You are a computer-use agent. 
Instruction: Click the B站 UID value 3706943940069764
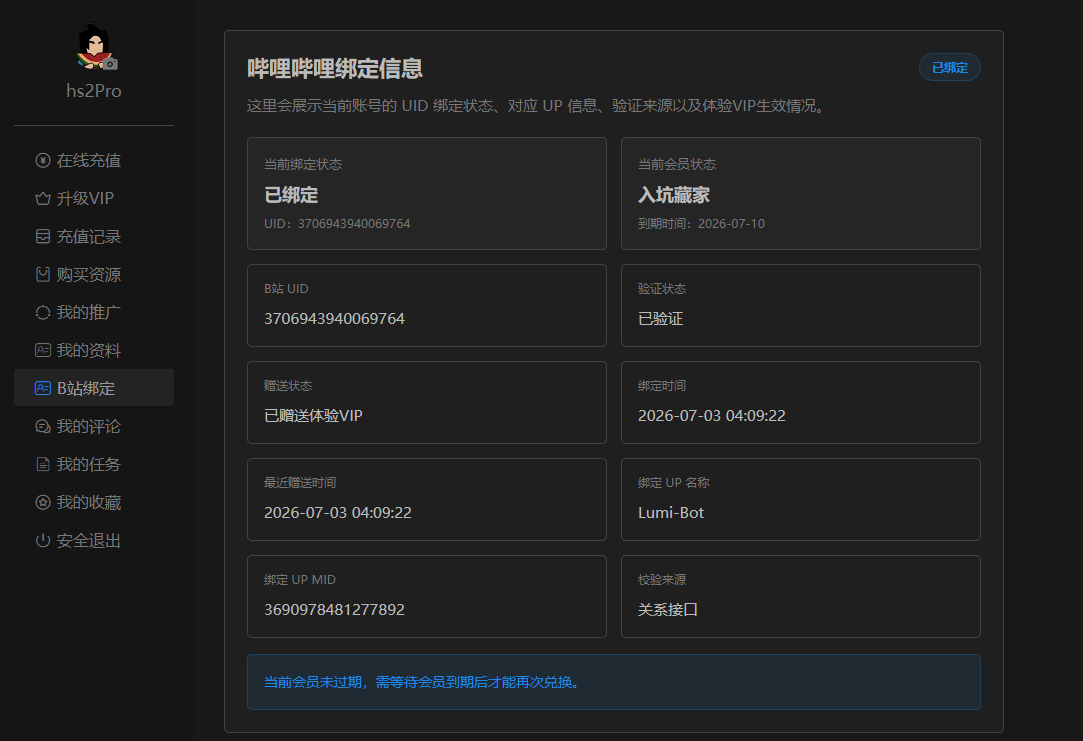334,318
